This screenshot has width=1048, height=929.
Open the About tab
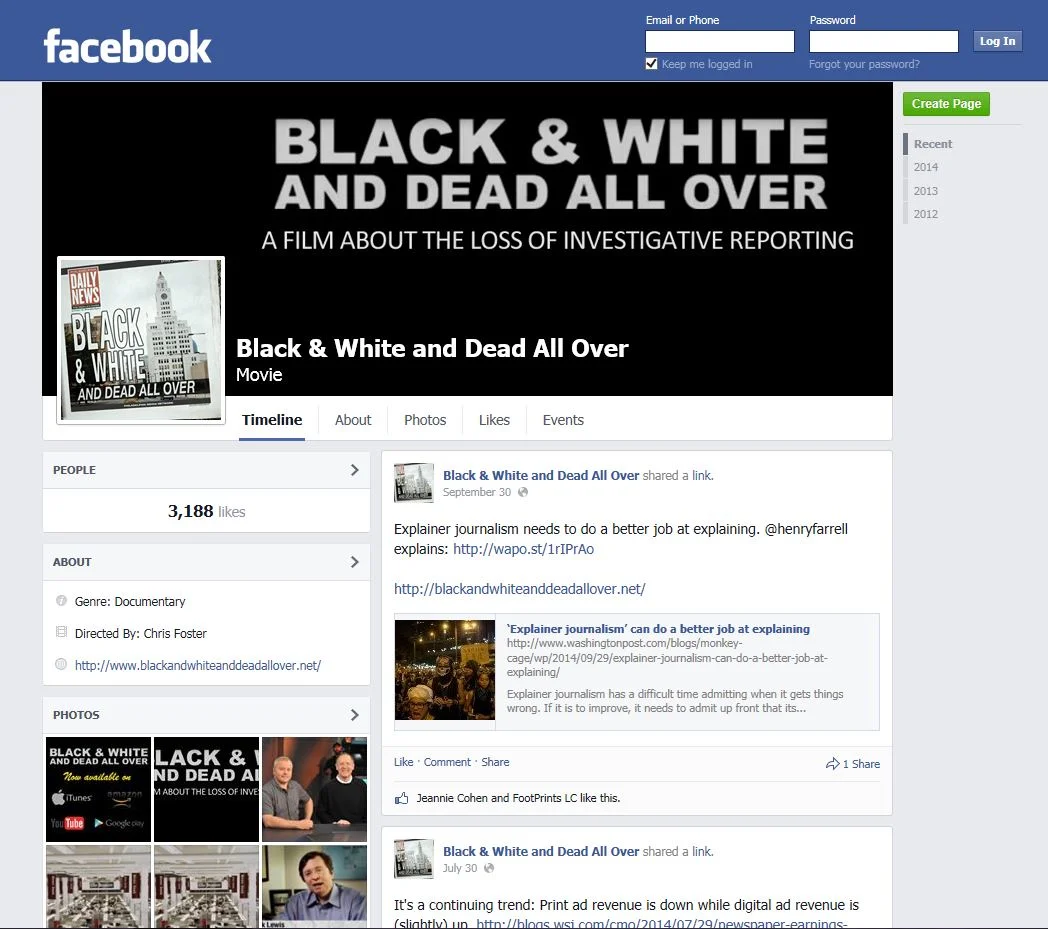click(353, 420)
